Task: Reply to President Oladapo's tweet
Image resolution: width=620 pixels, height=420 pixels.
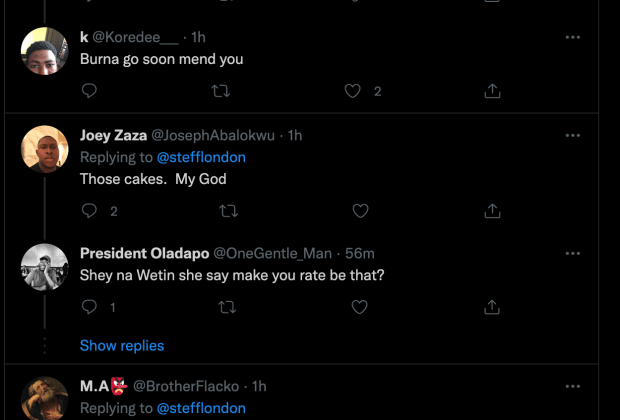Action: (89, 307)
